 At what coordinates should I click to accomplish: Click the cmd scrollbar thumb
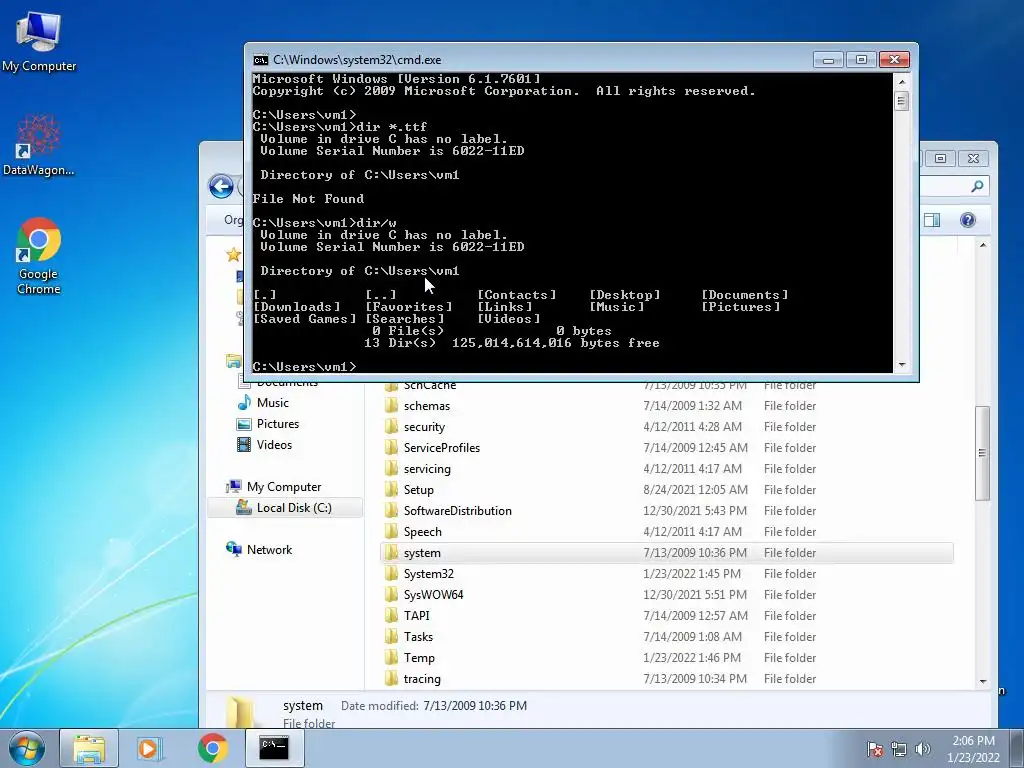[902, 101]
